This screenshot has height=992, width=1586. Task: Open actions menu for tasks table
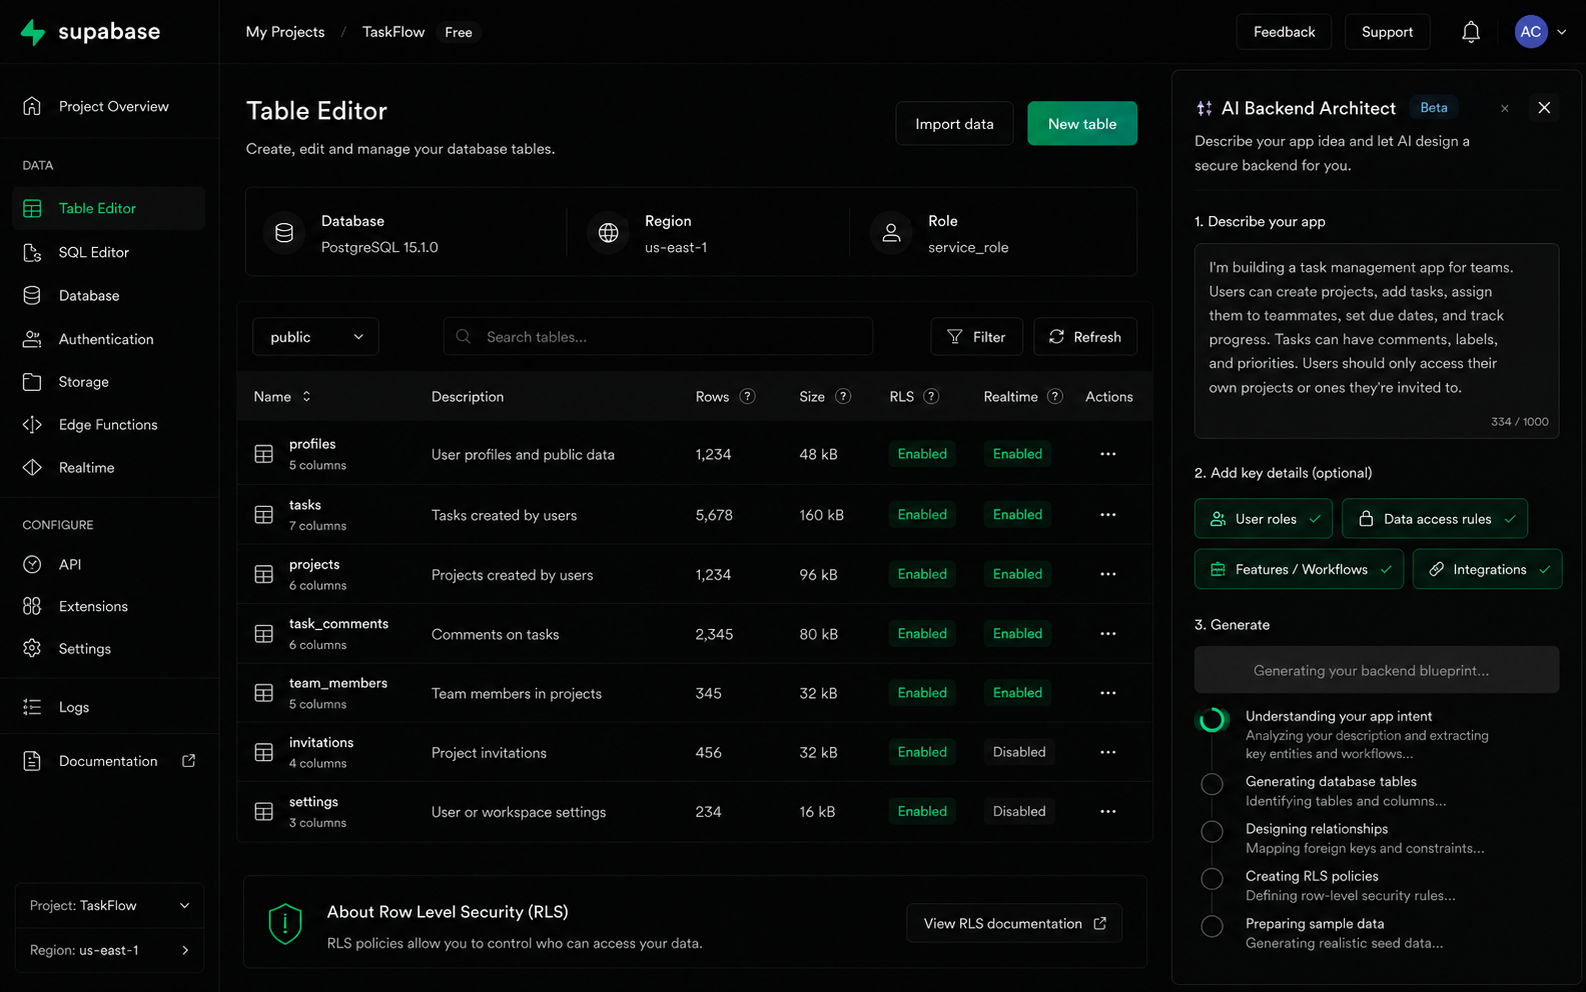coord(1108,515)
